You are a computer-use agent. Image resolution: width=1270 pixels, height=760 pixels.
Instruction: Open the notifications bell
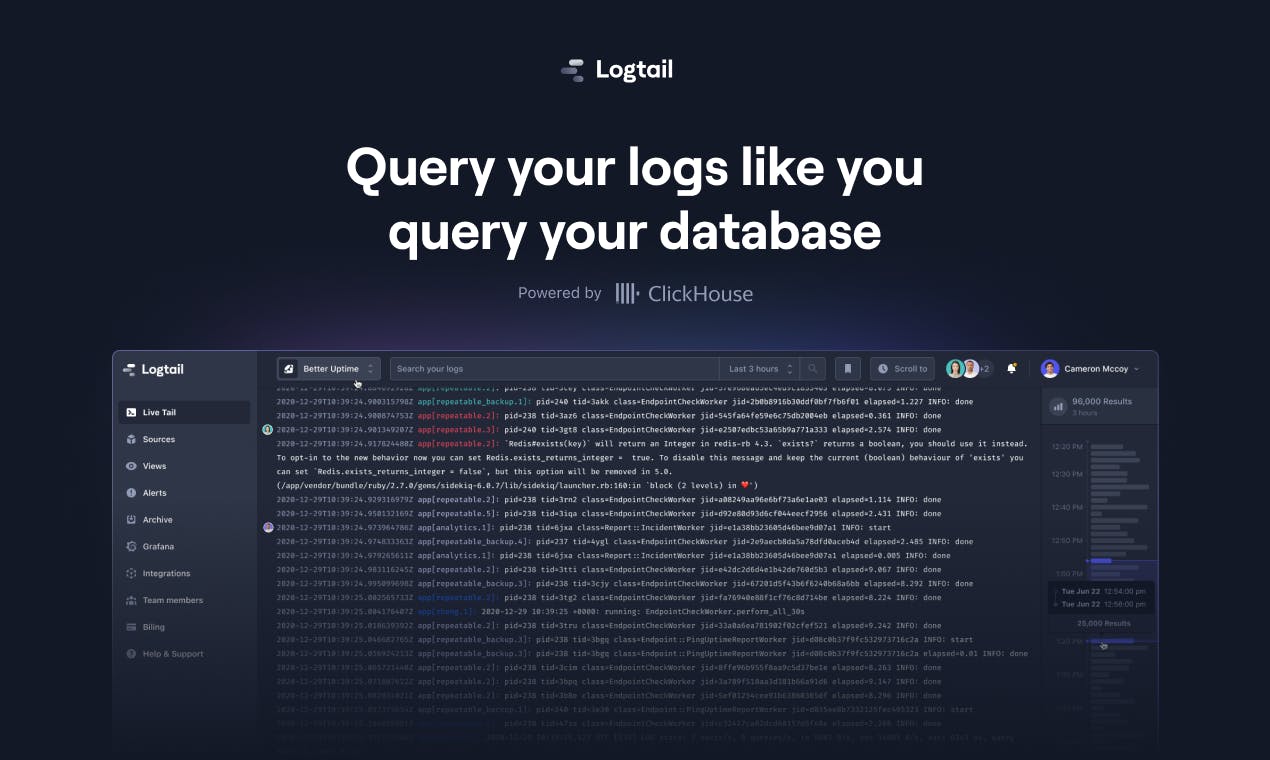[x=1011, y=369]
